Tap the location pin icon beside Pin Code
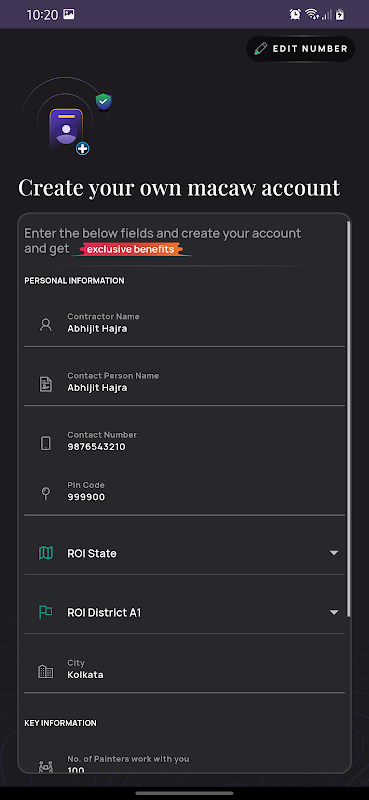 pos(46,493)
